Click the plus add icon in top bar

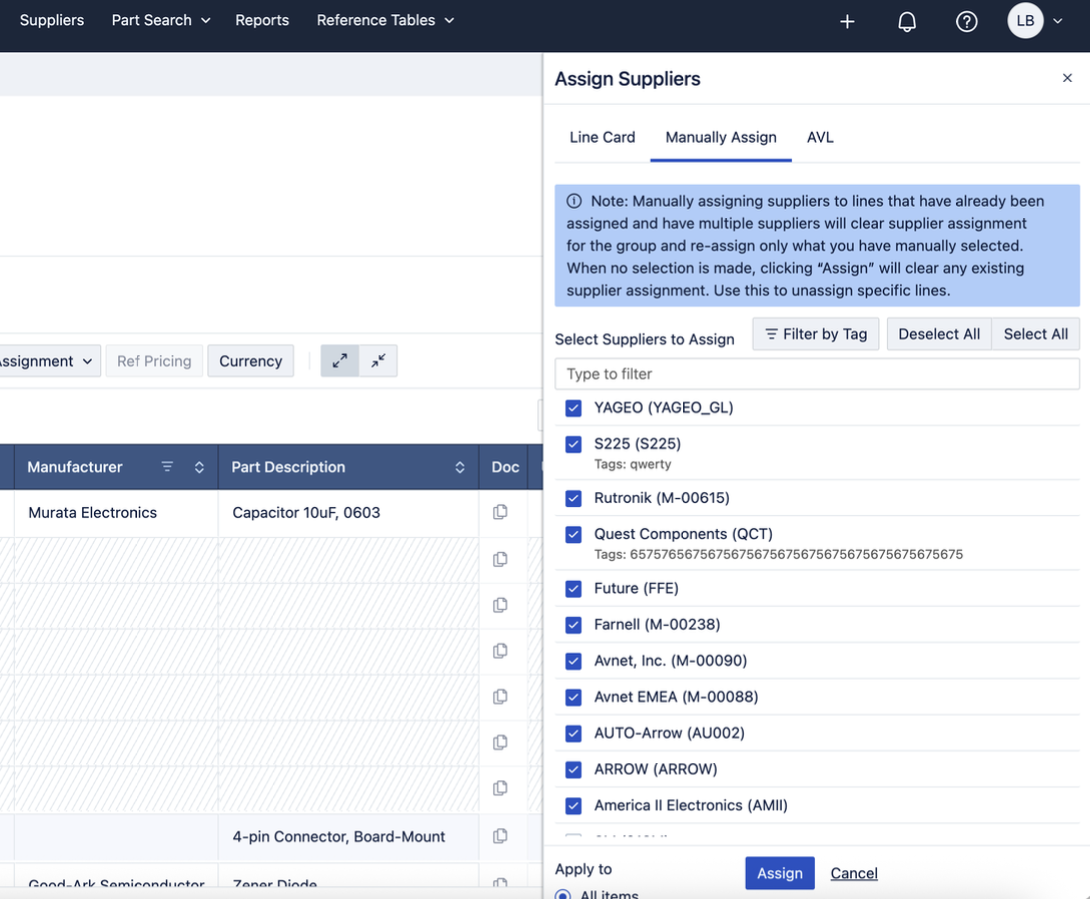847,22
